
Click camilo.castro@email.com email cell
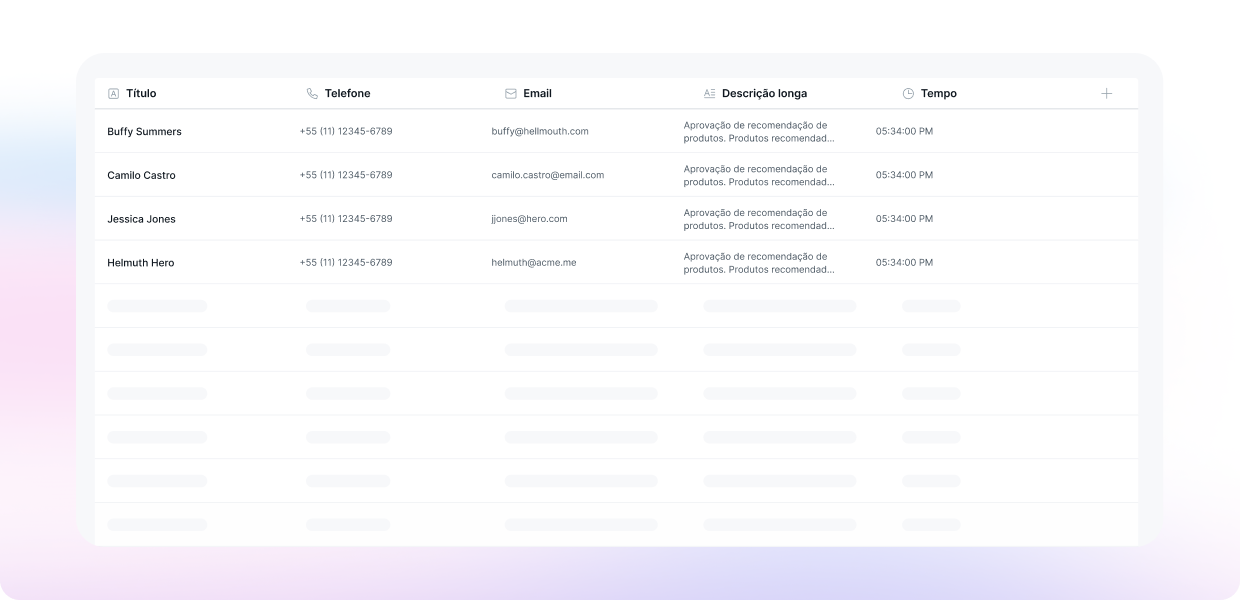[x=547, y=175]
